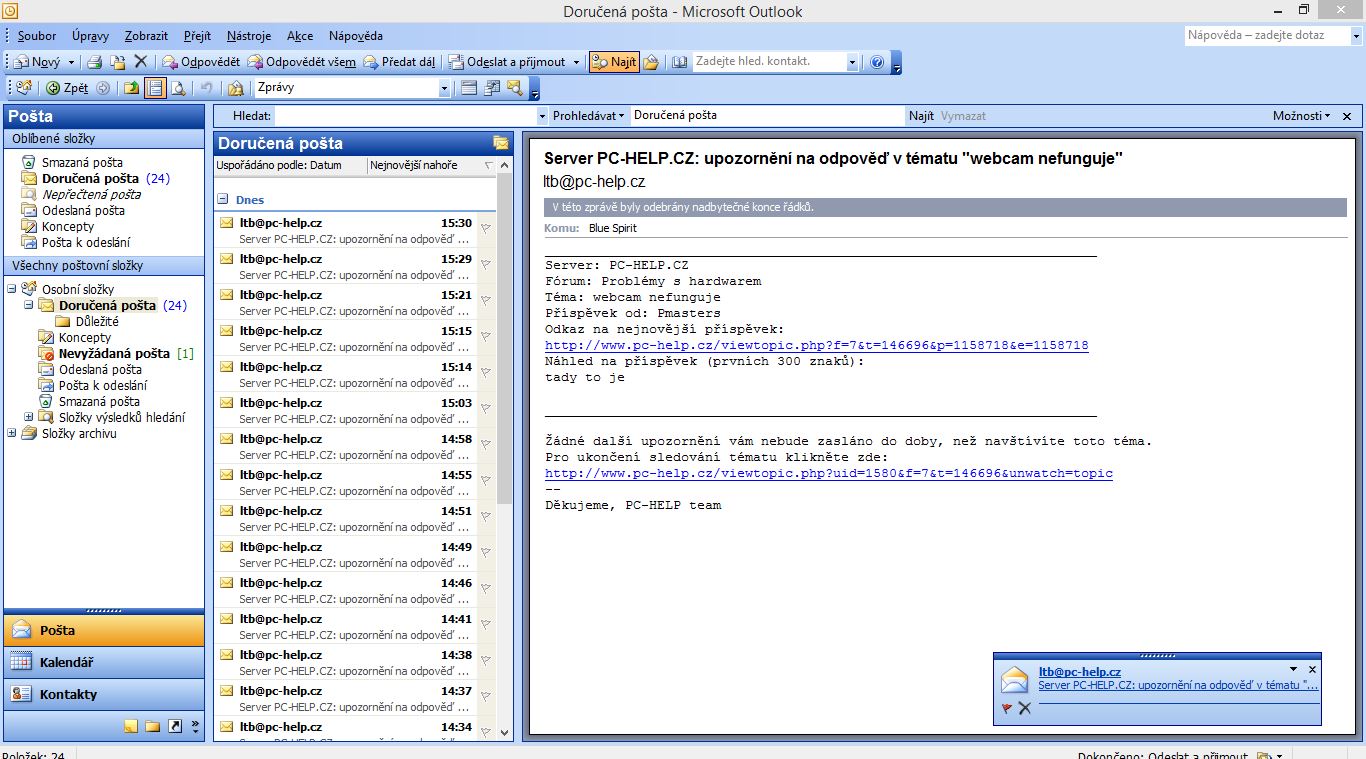
Task: Click the Předat dál forward button
Action: tap(399, 62)
